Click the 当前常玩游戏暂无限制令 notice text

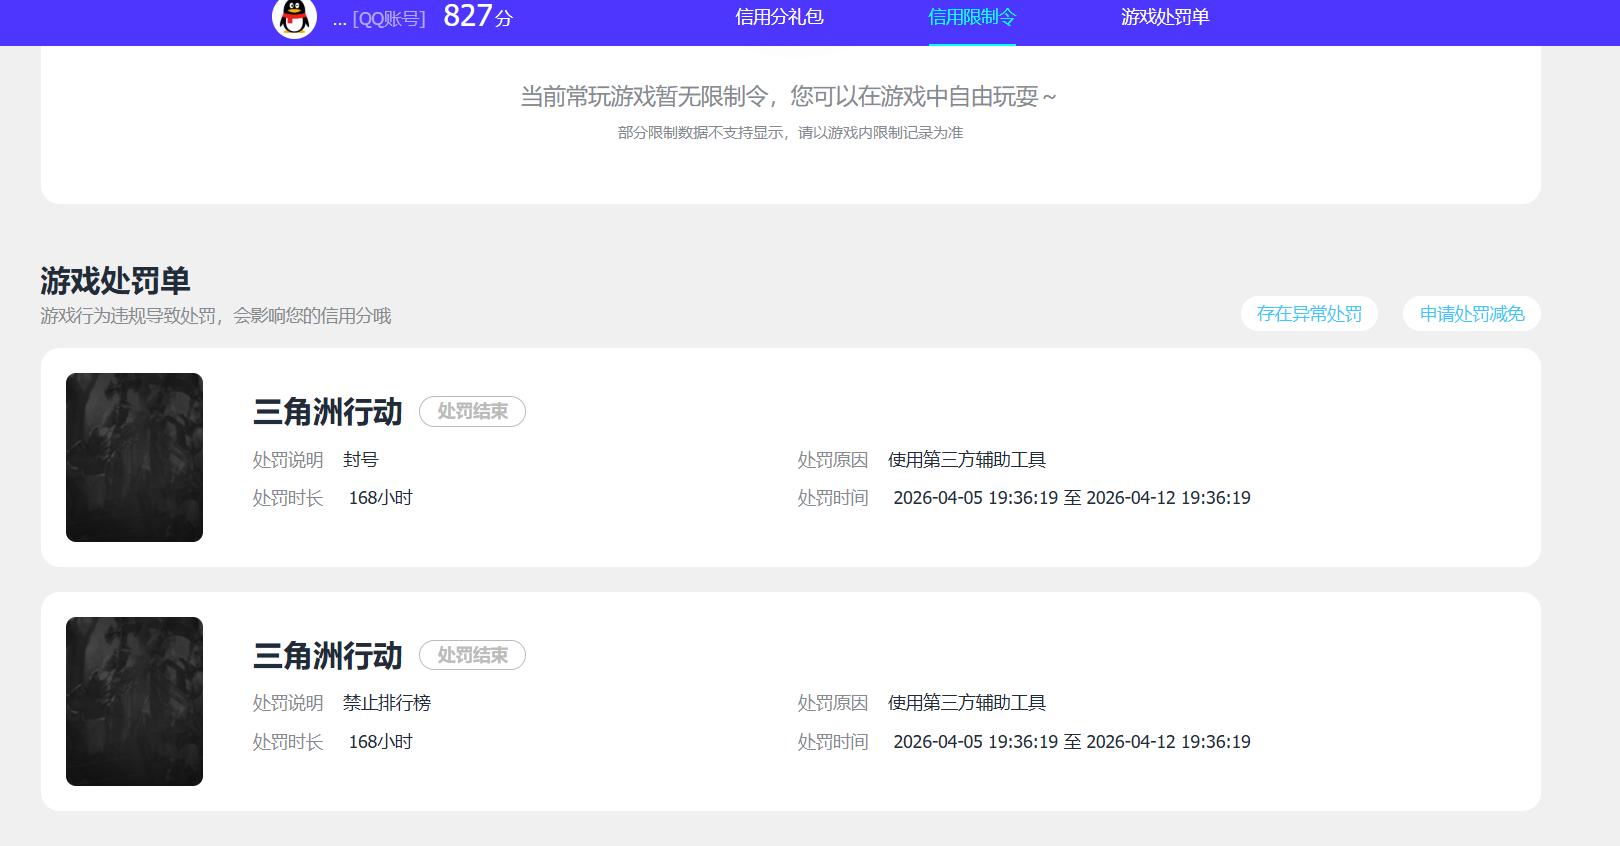tap(789, 96)
